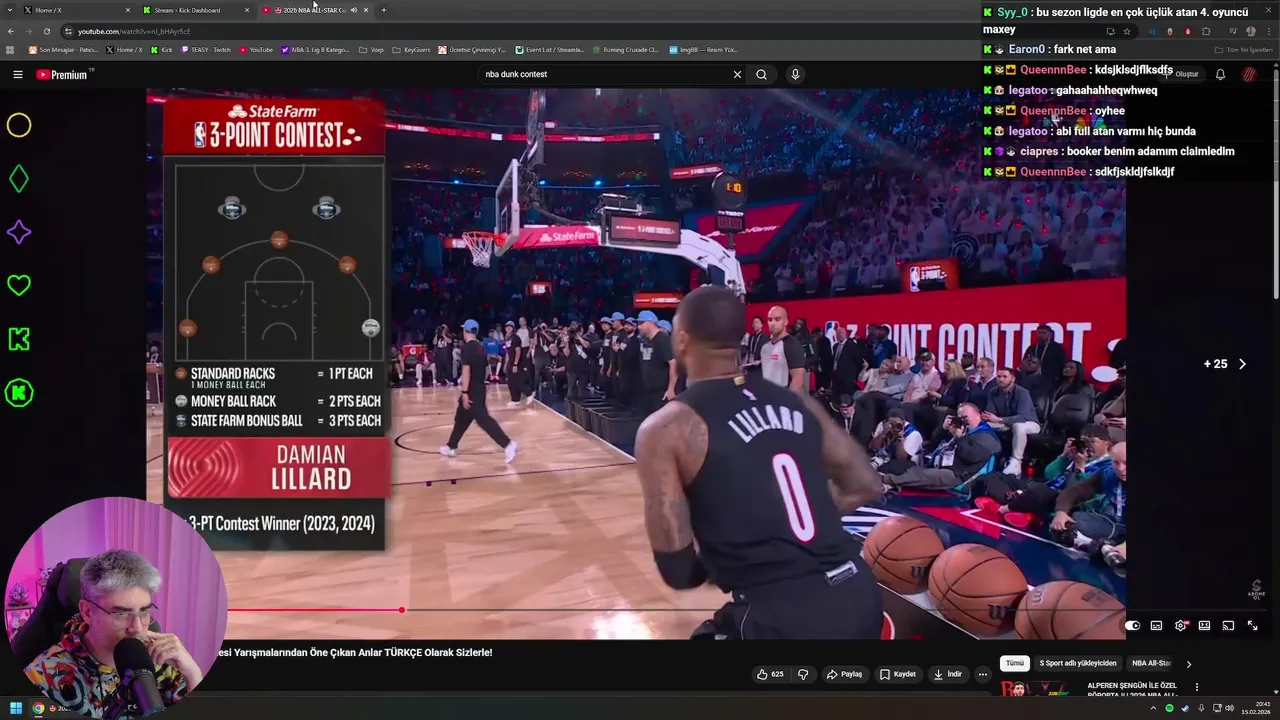The height and width of the screenshot is (720, 1280).
Task: Open the 'Son Mesajlar' bookmark
Action: (x=63, y=49)
